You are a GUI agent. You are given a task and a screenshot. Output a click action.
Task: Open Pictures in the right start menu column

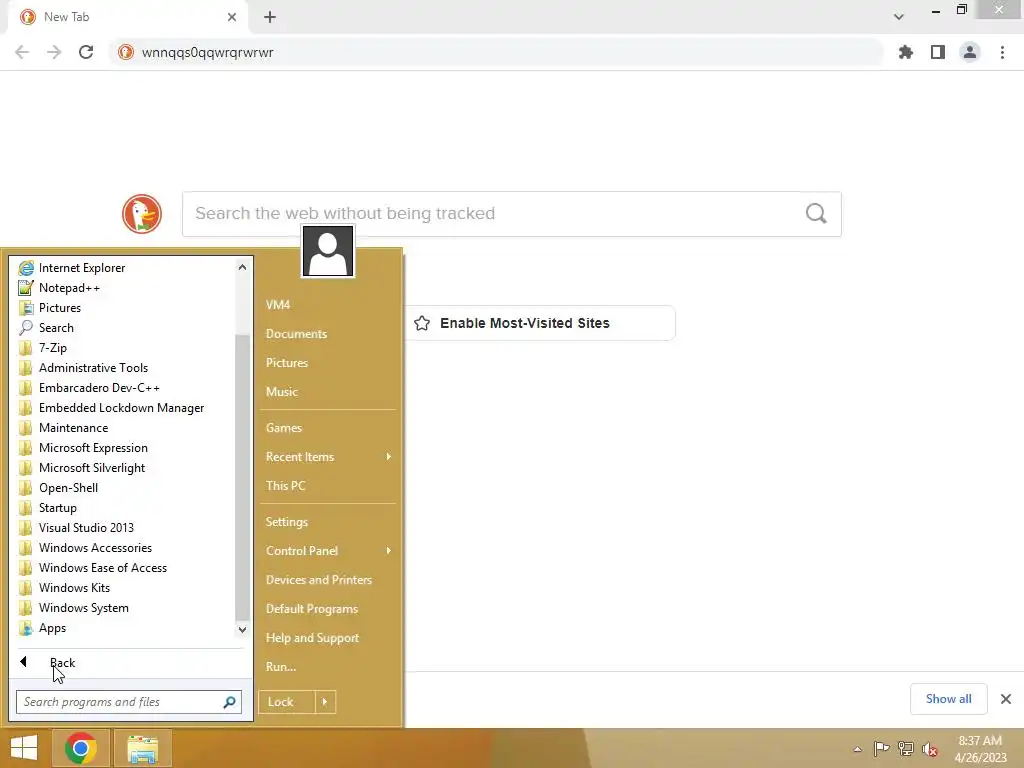point(287,363)
